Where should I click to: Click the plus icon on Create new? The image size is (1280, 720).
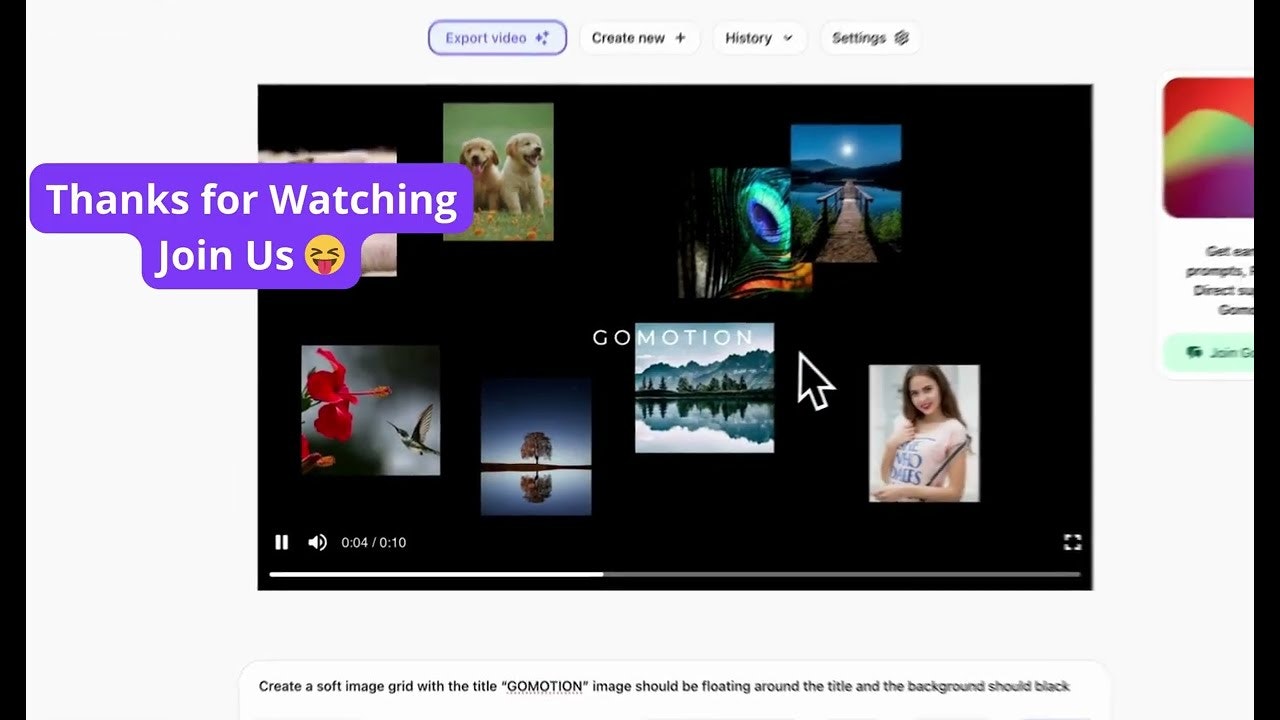681,38
